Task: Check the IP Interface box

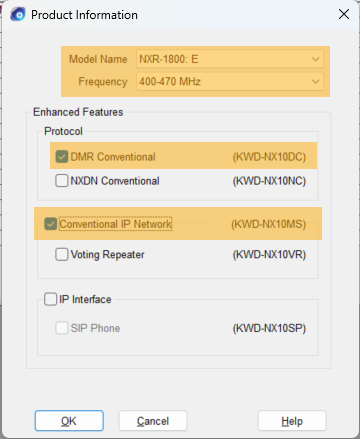Action: tap(51, 299)
